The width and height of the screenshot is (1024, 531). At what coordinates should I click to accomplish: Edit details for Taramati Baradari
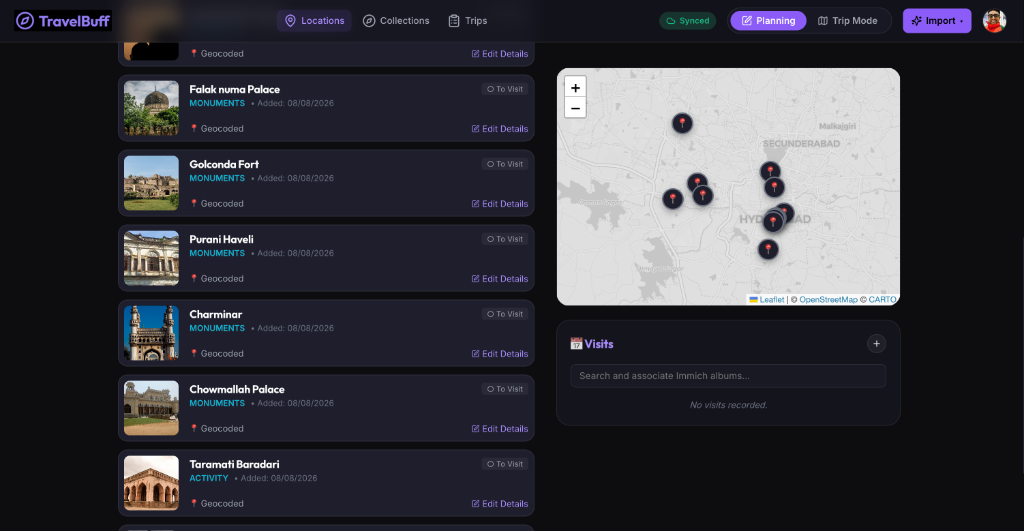click(x=500, y=504)
